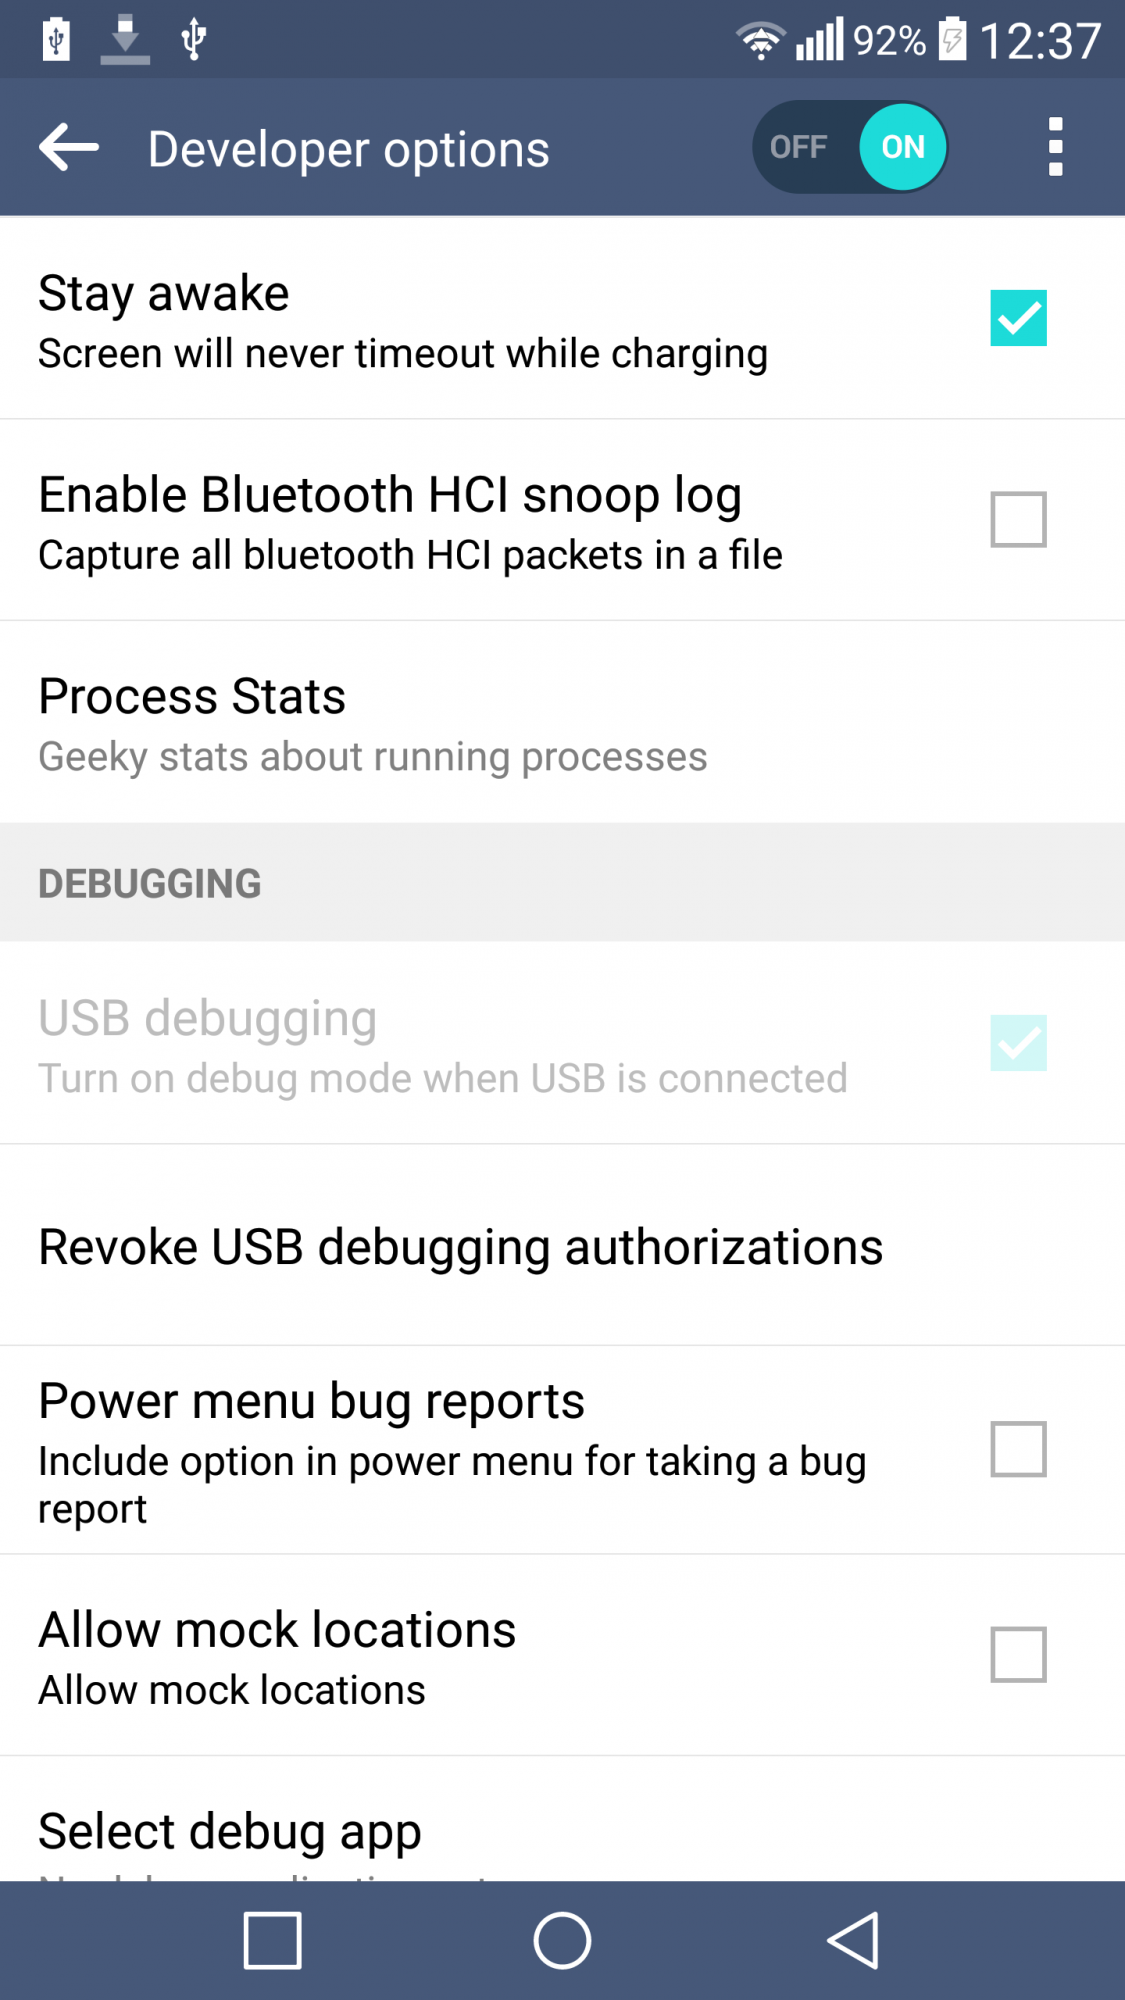Tap the download icon in status bar
1125x2000 pixels.
click(125, 40)
